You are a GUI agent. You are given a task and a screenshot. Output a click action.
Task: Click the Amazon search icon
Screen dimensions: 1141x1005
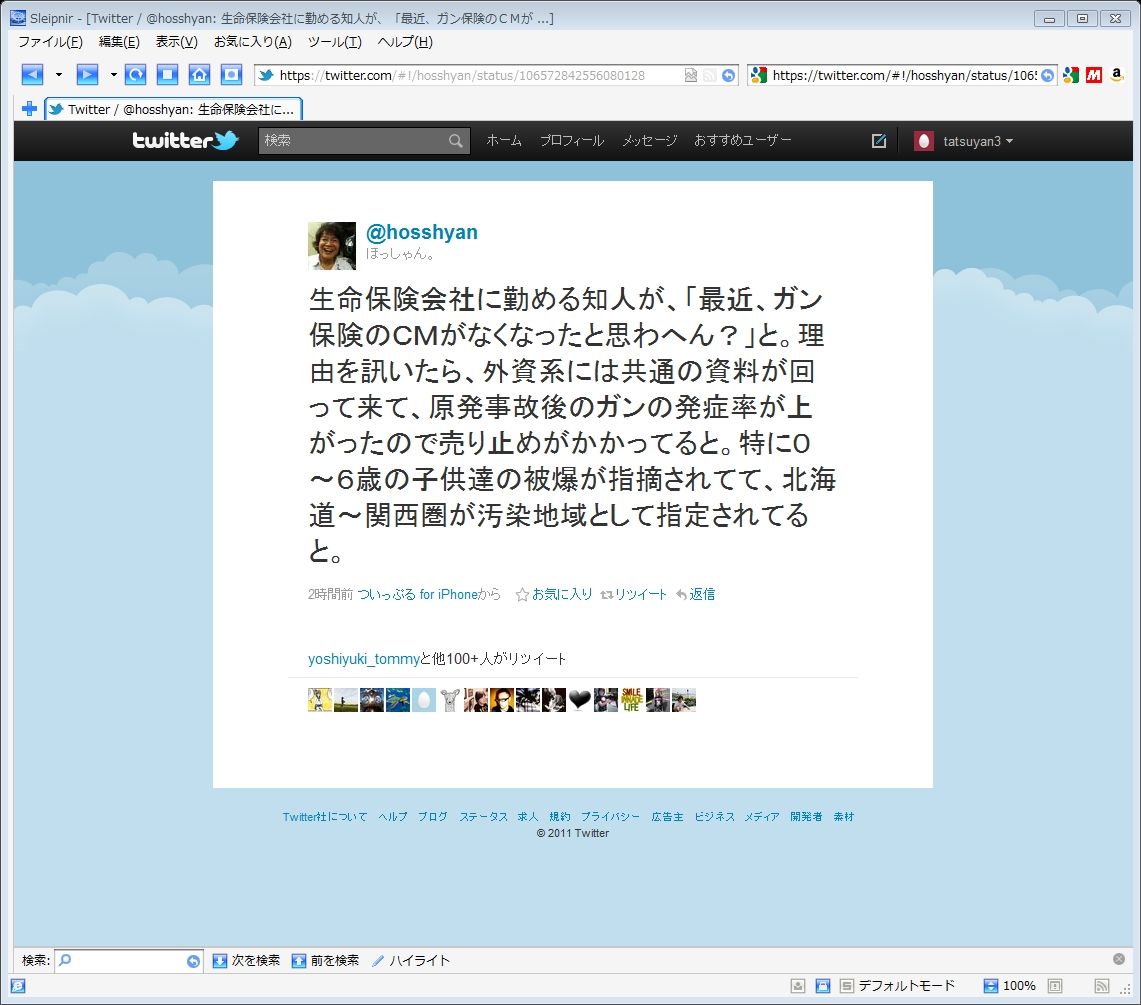1117,75
